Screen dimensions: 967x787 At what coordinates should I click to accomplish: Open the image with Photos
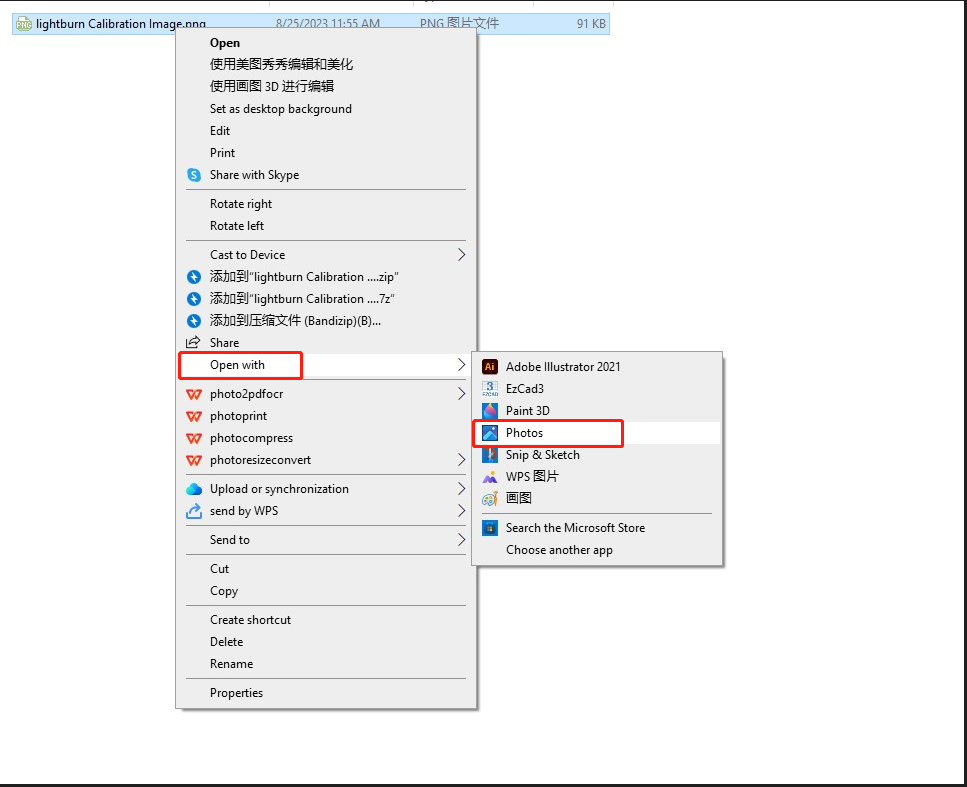[597, 433]
